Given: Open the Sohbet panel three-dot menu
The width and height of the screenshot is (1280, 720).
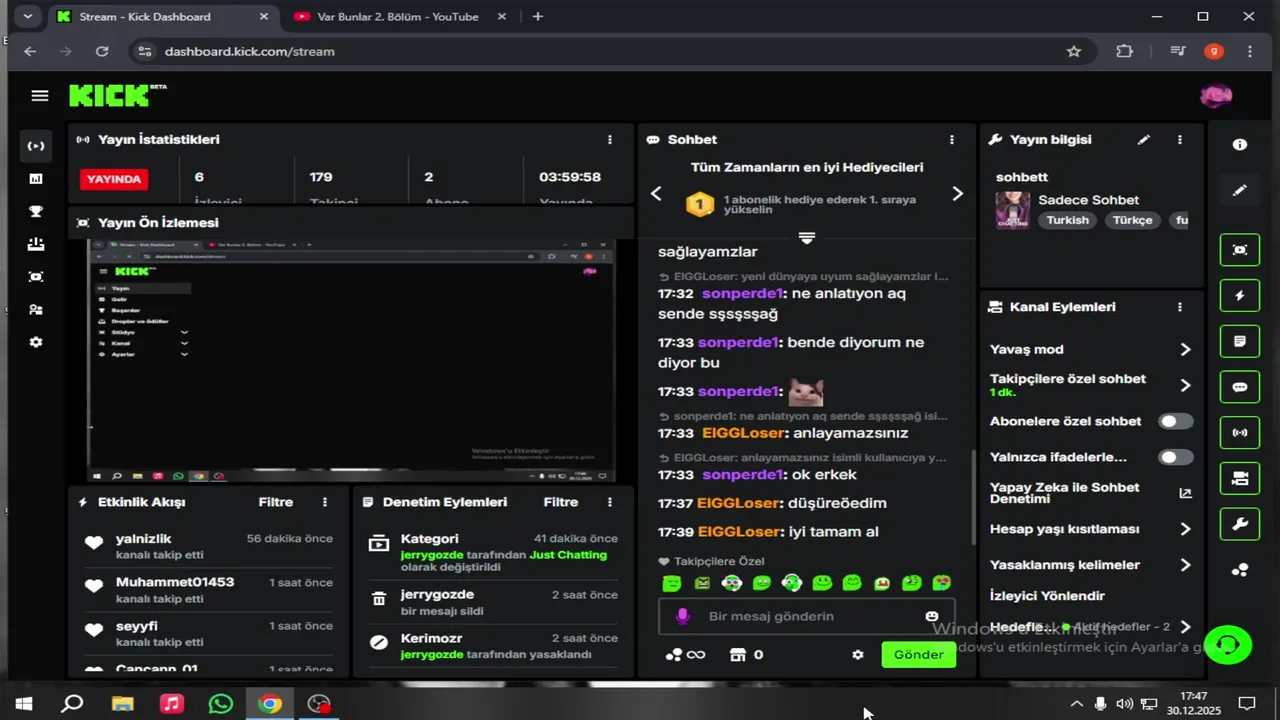Looking at the screenshot, I should [x=952, y=140].
